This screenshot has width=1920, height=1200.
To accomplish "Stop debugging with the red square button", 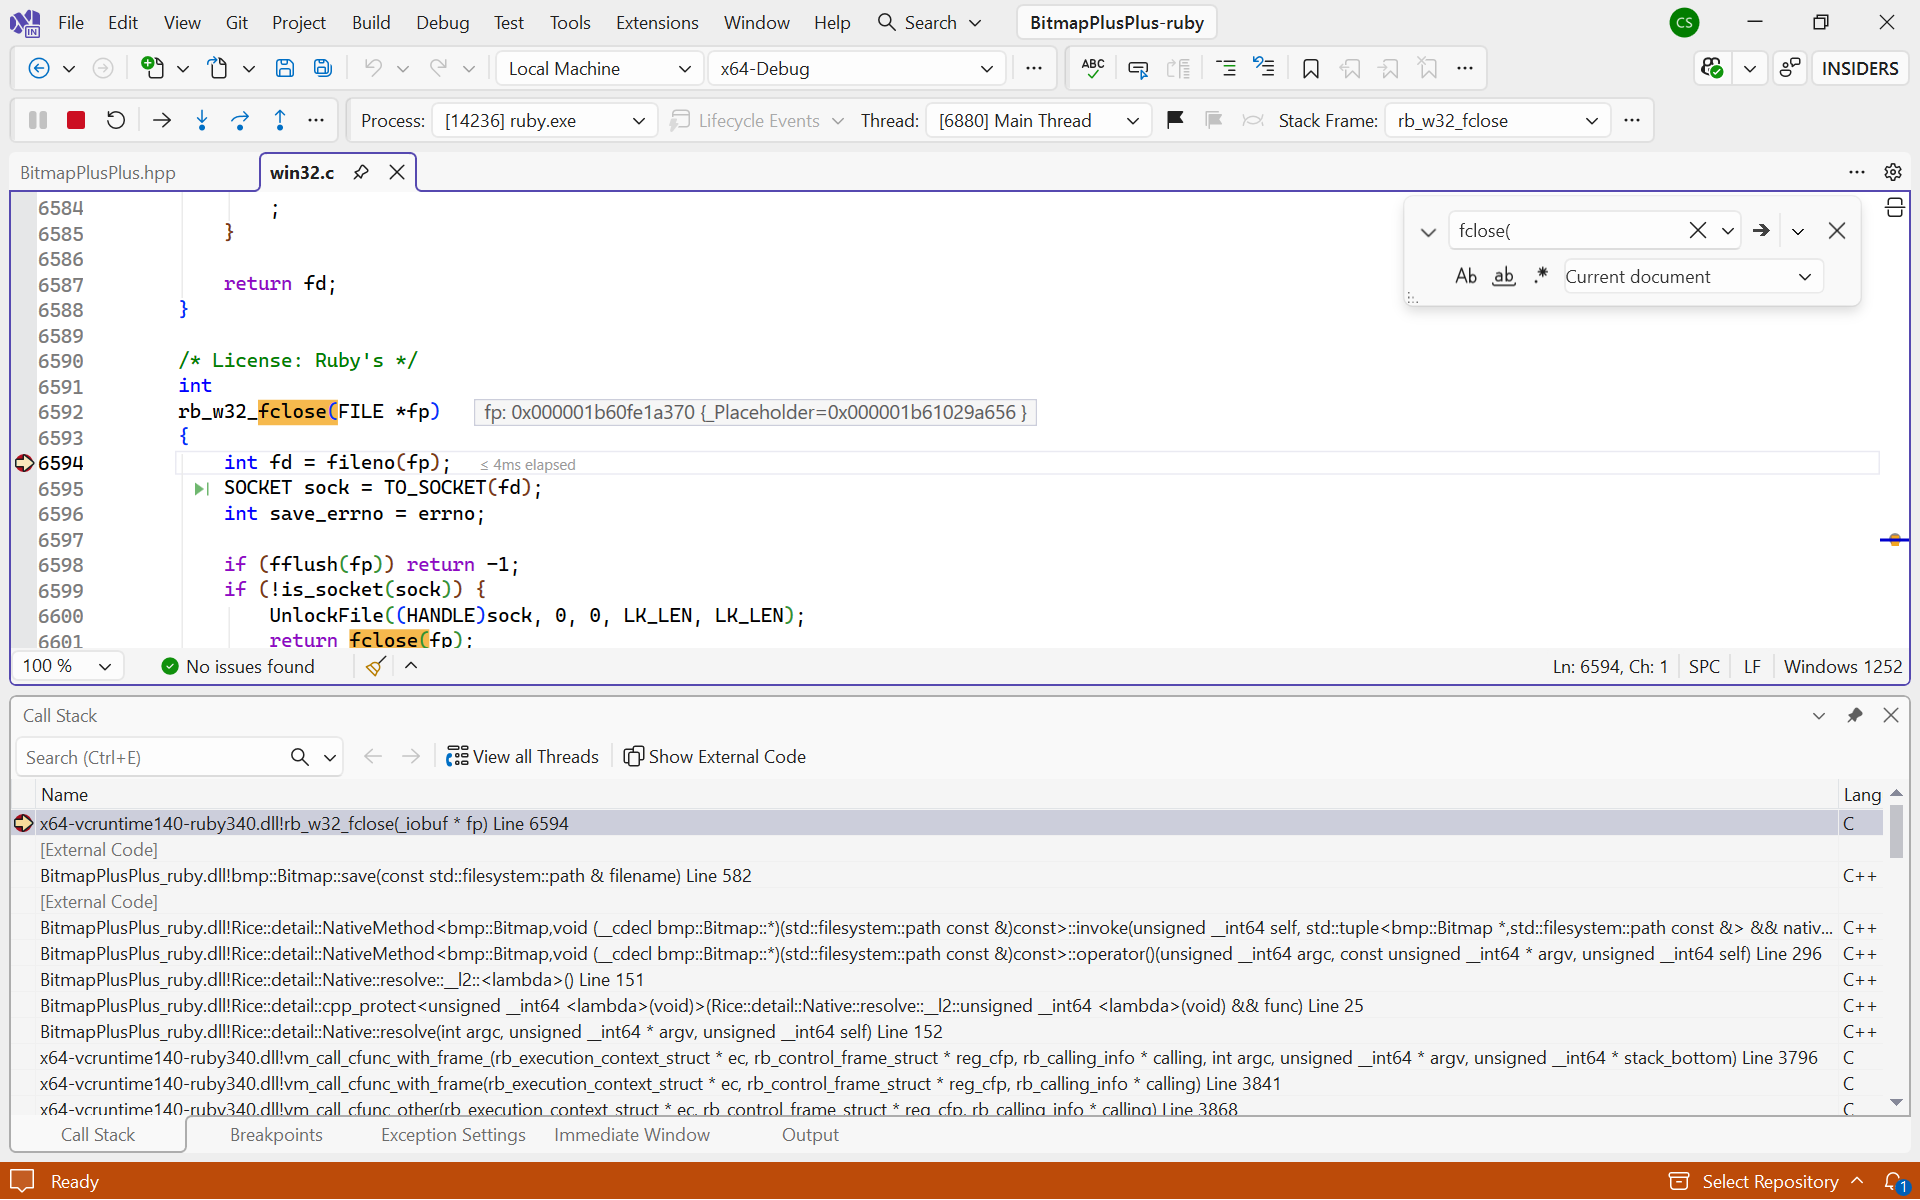I will coord(76,120).
